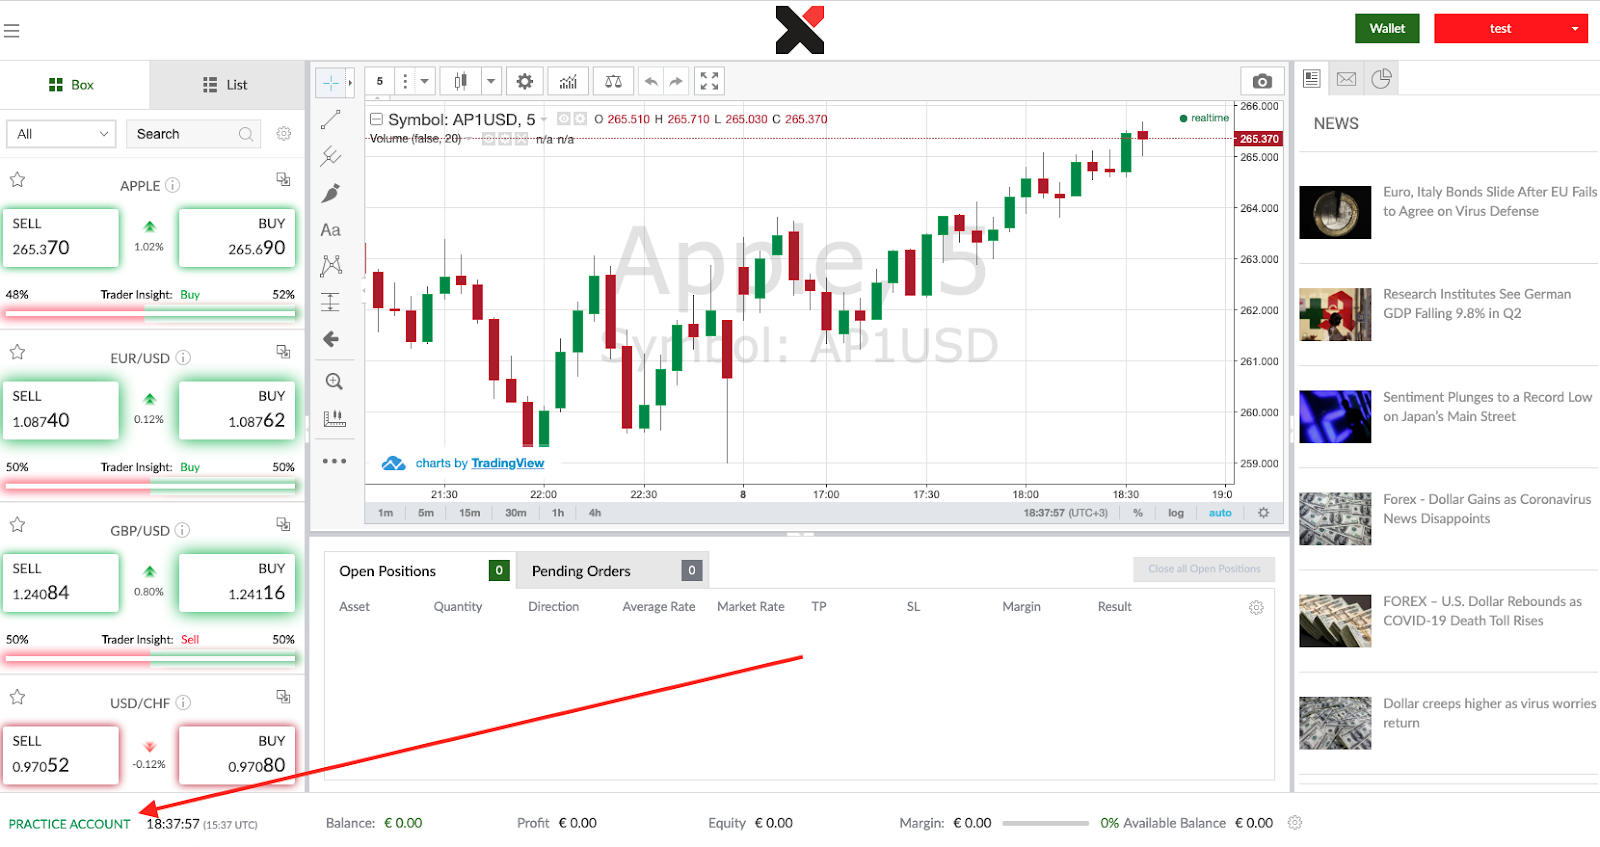Select the crosshair cursor tool
This screenshot has height=847, width=1600.
click(x=331, y=83)
